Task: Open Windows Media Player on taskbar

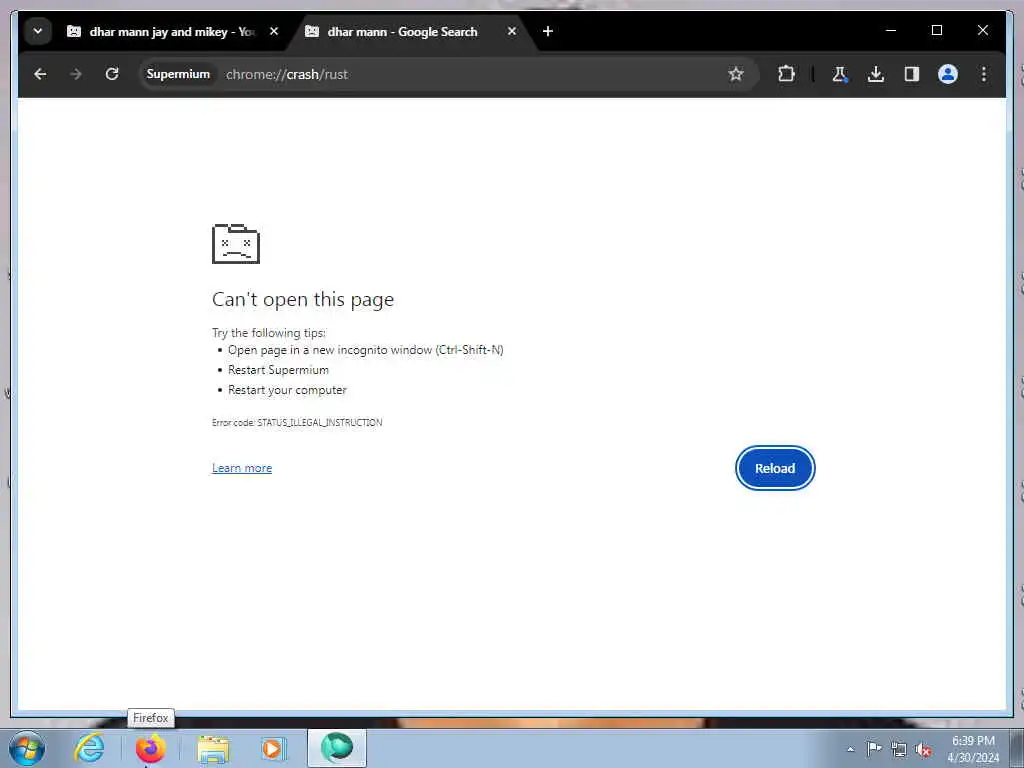Action: pyautogui.click(x=273, y=748)
